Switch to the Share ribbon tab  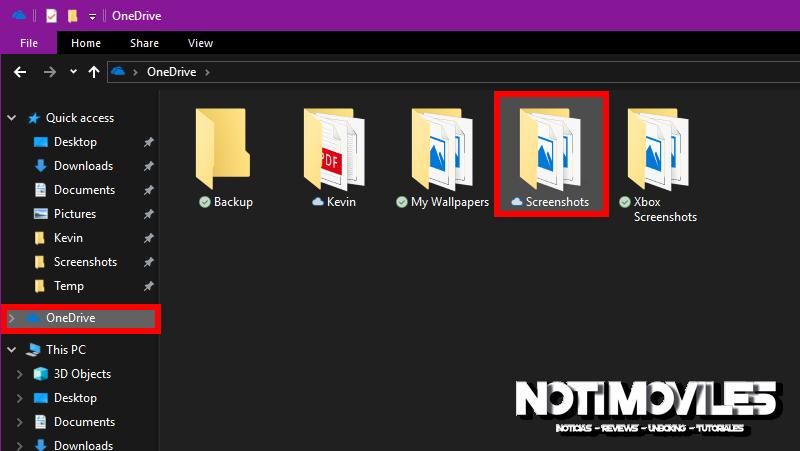coord(144,43)
